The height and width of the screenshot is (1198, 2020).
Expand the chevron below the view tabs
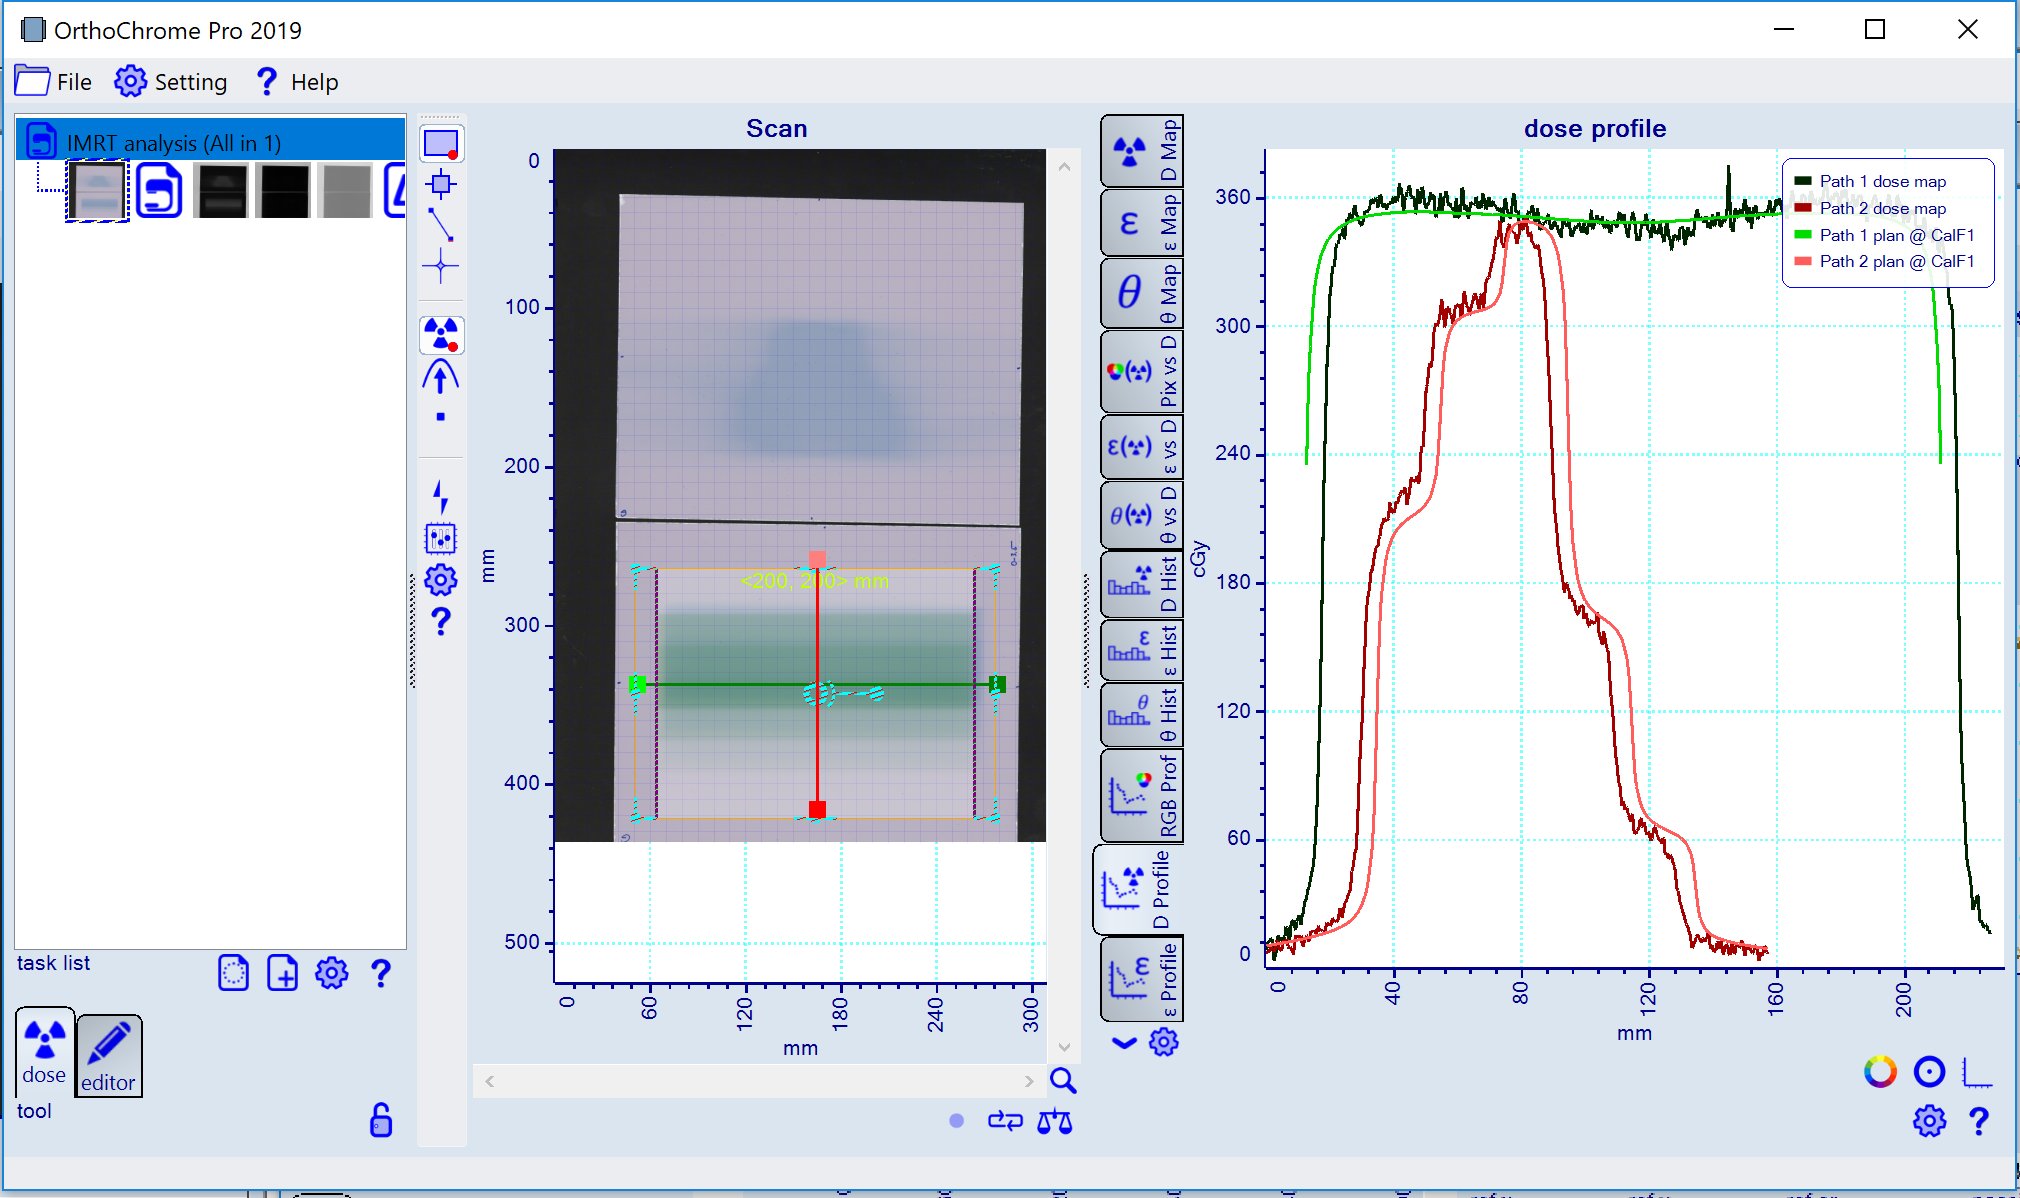[x=1124, y=1043]
